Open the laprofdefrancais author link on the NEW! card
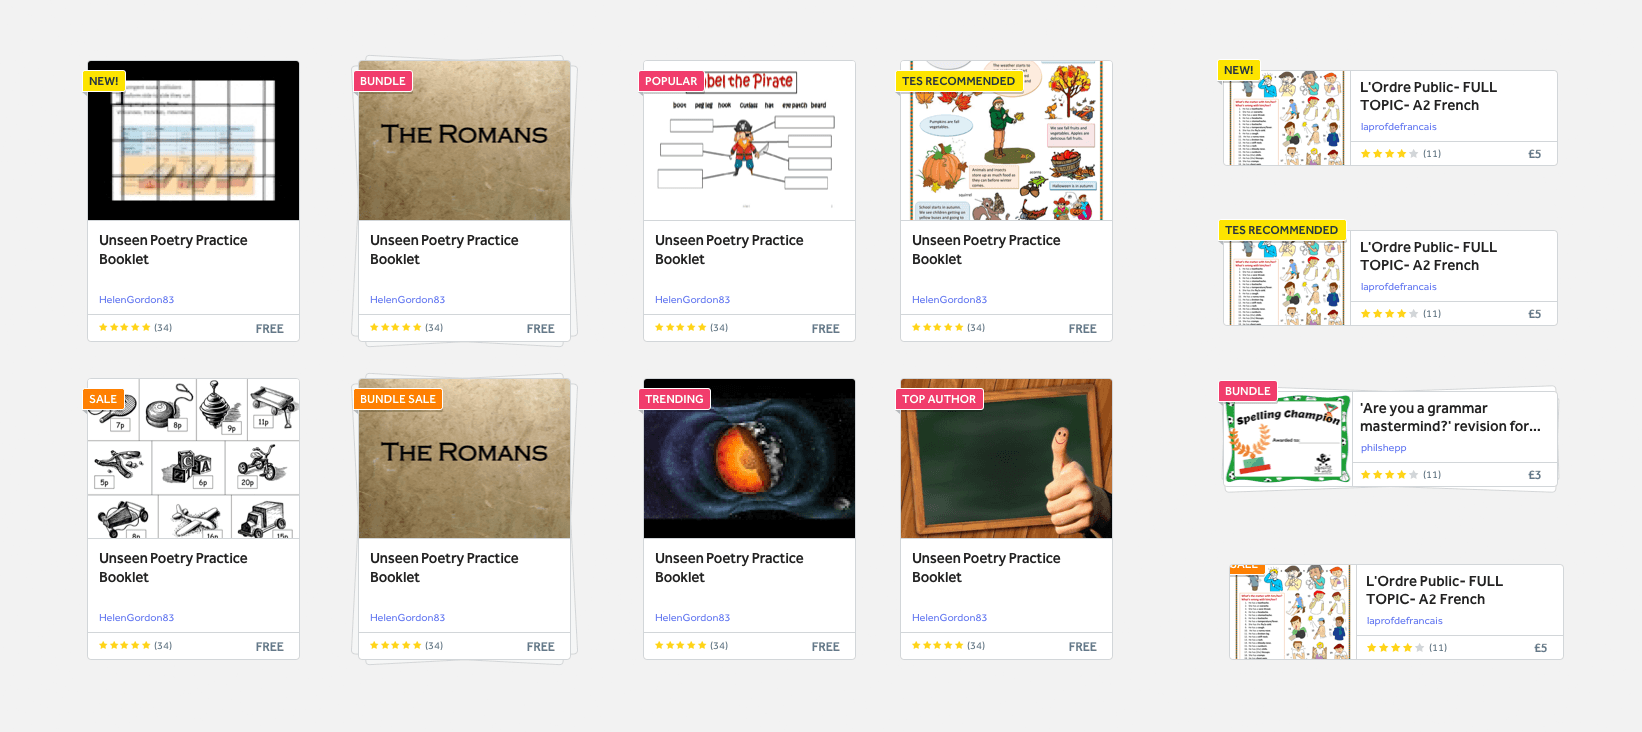Screen dimensions: 1642x732 [x=1398, y=127]
